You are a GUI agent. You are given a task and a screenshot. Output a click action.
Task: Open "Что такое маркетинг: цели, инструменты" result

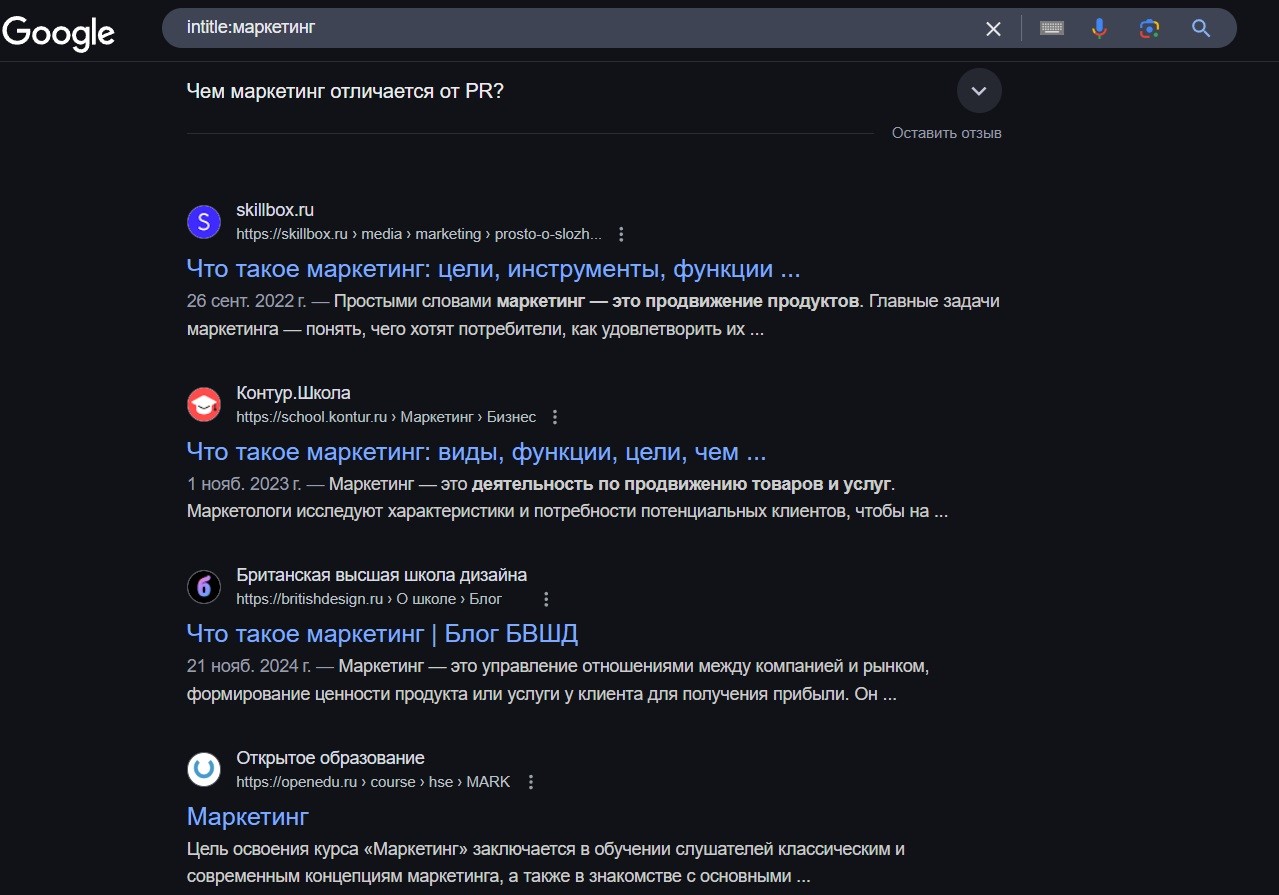tap(493, 269)
